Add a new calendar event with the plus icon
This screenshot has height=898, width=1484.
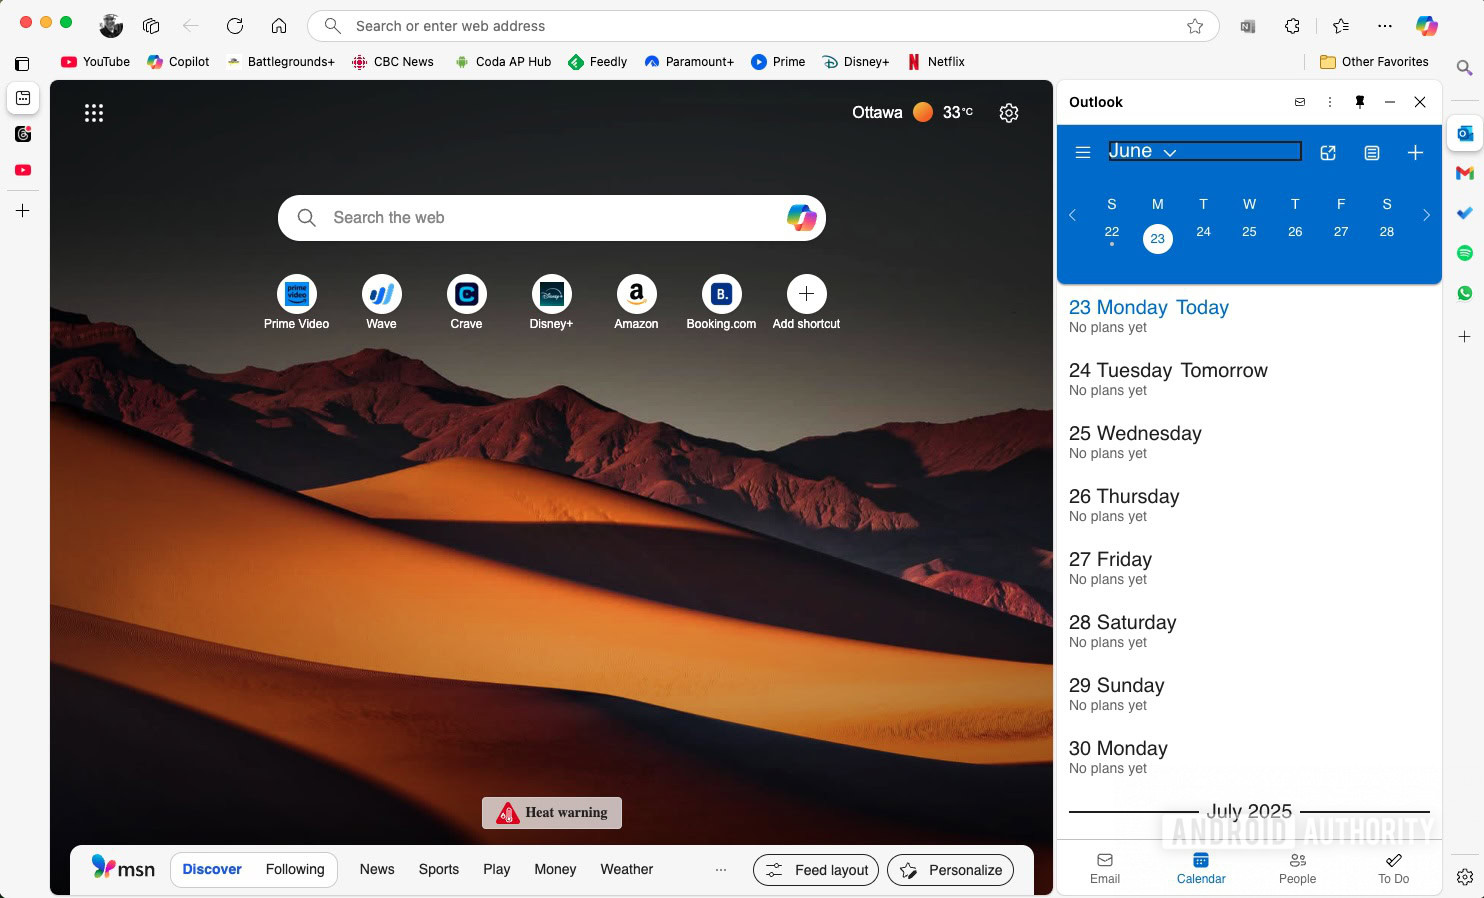click(x=1415, y=153)
